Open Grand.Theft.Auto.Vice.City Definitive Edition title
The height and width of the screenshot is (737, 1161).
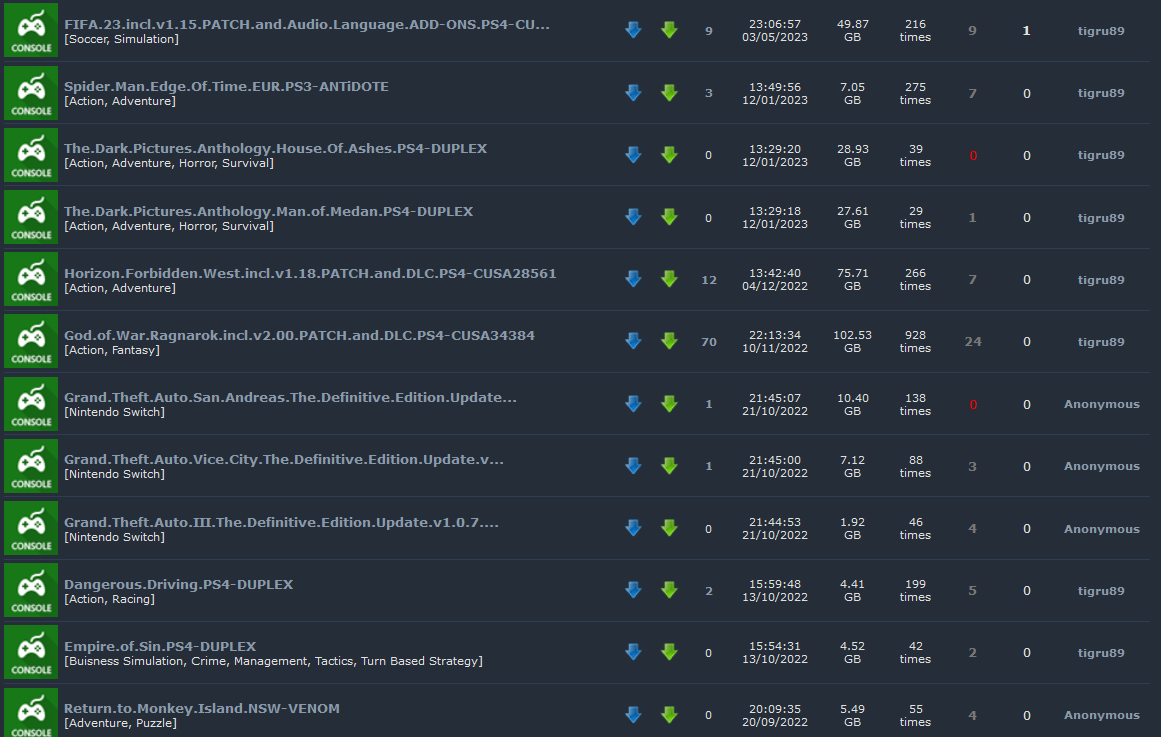pyautogui.click(x=284, y=460)
